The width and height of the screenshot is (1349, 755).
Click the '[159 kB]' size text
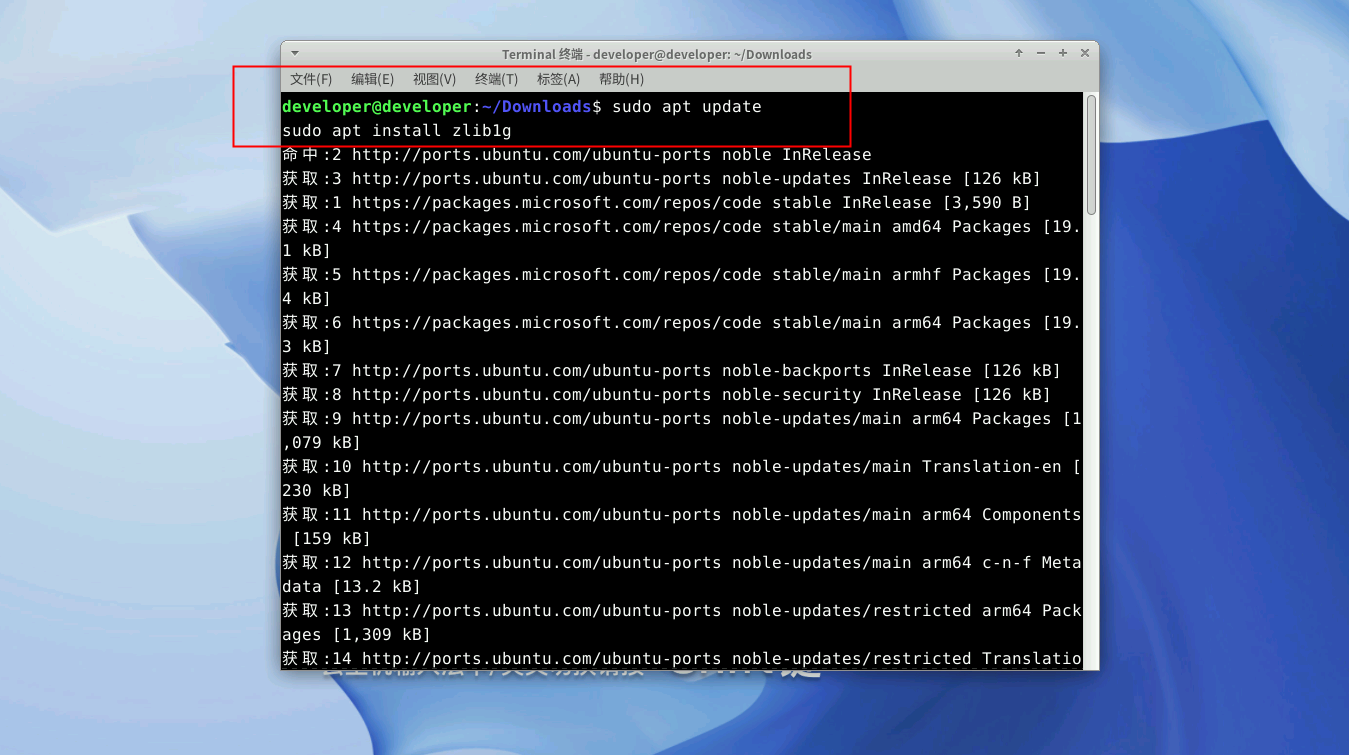click(332, 538)
